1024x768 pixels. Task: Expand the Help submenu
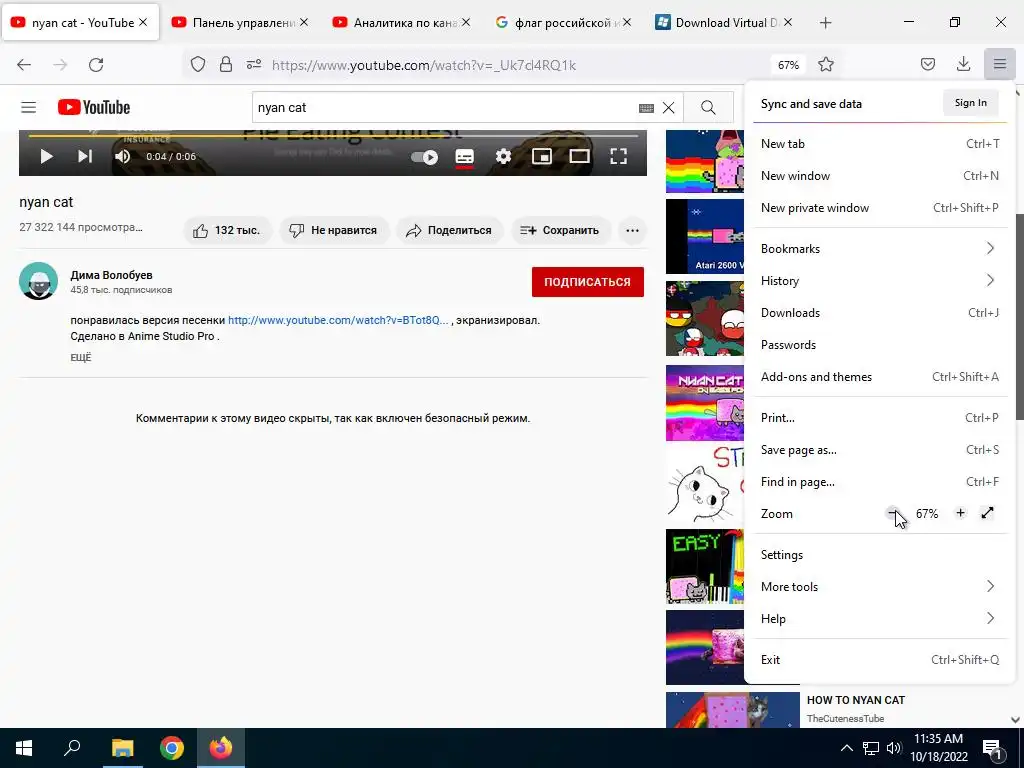(880, 619)
